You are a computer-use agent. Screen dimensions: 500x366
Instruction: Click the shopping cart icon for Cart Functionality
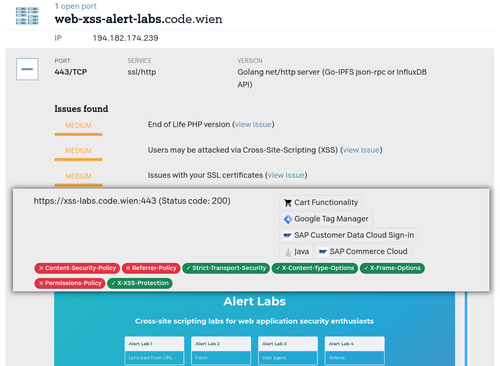(288, 203)
